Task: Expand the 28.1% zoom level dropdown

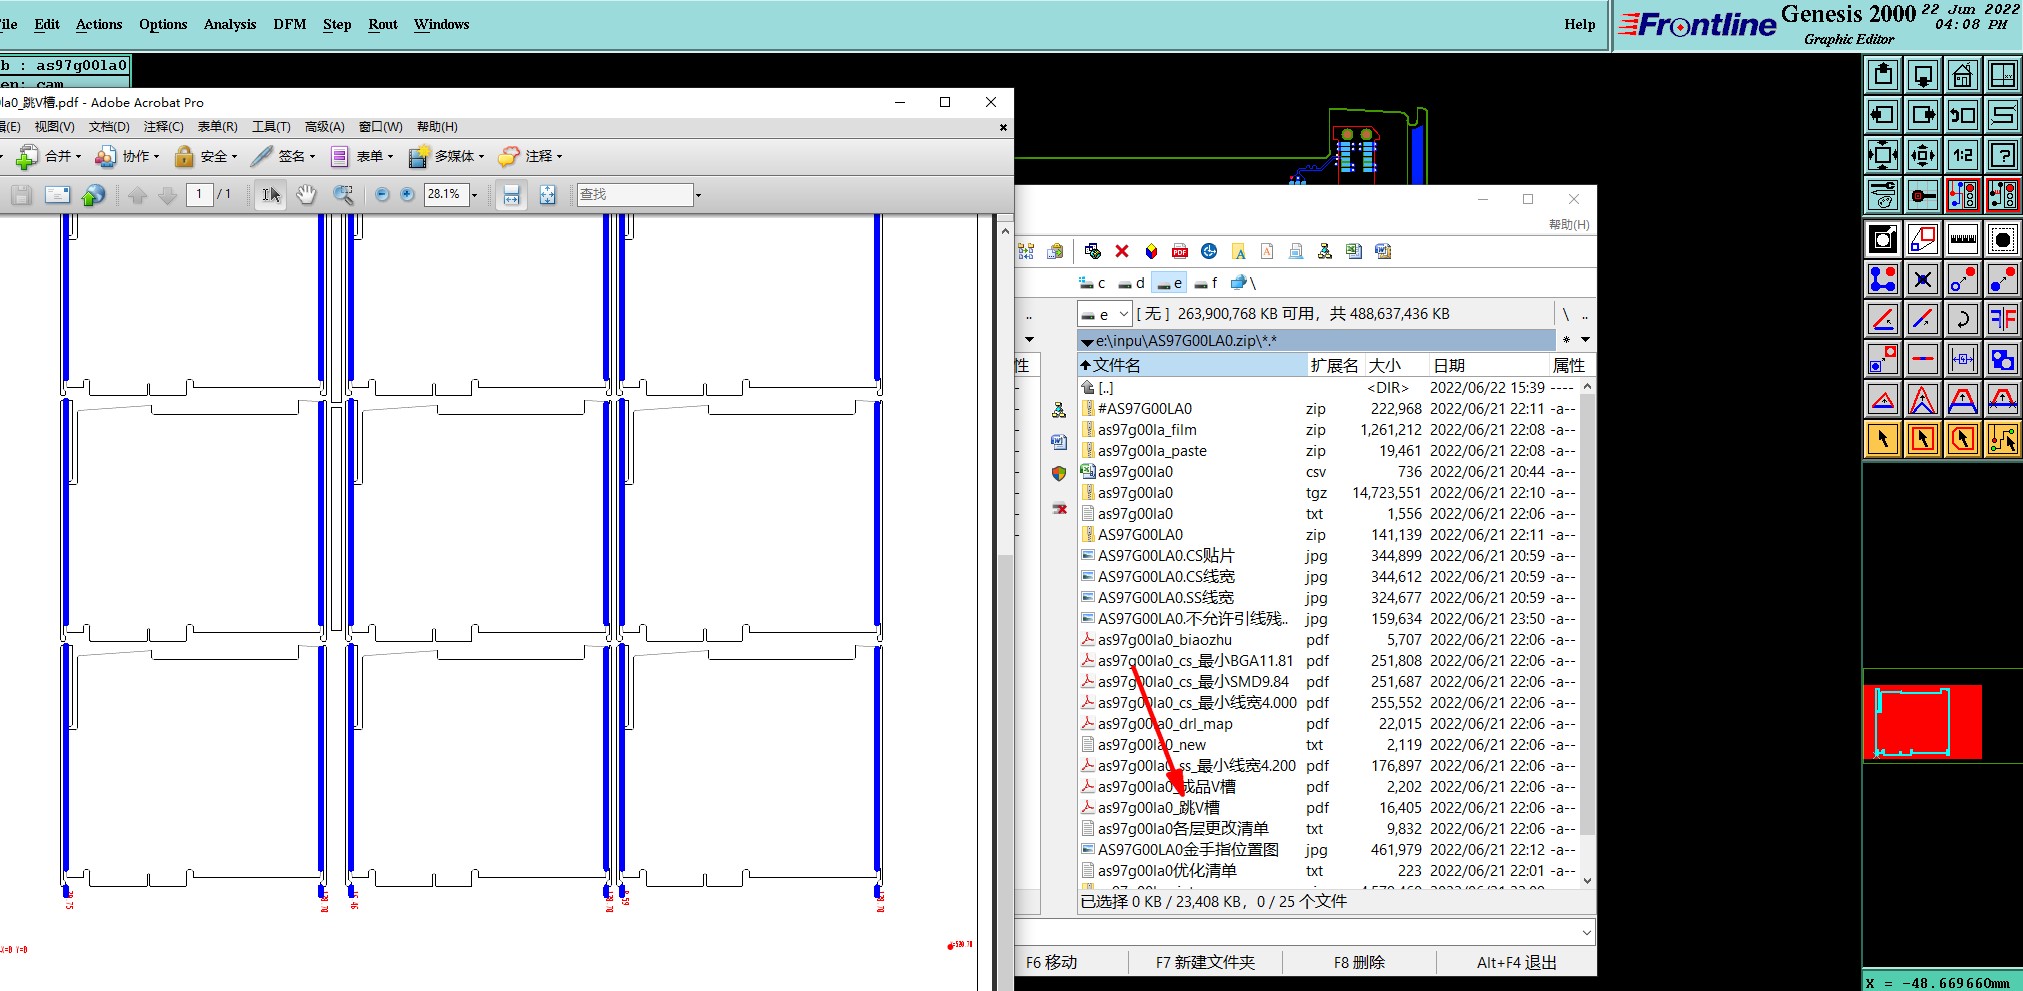Action: (x=474, y=195)
